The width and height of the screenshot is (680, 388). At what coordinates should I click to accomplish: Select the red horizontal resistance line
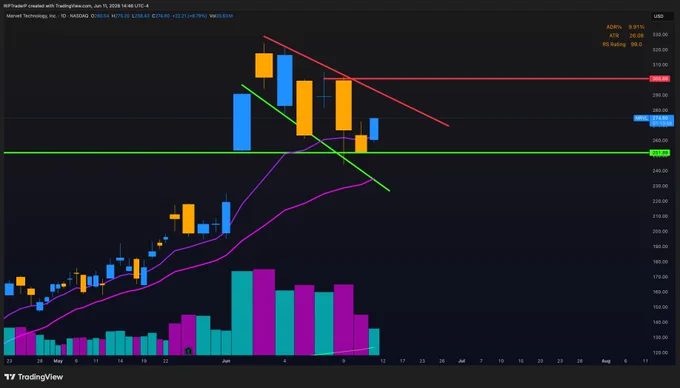tap(486, 79)
